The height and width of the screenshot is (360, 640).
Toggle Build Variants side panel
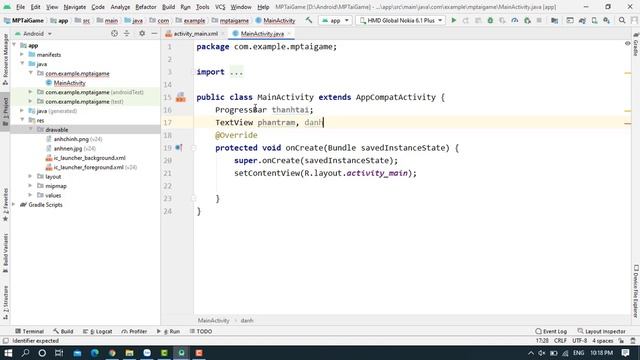(5, 253)
